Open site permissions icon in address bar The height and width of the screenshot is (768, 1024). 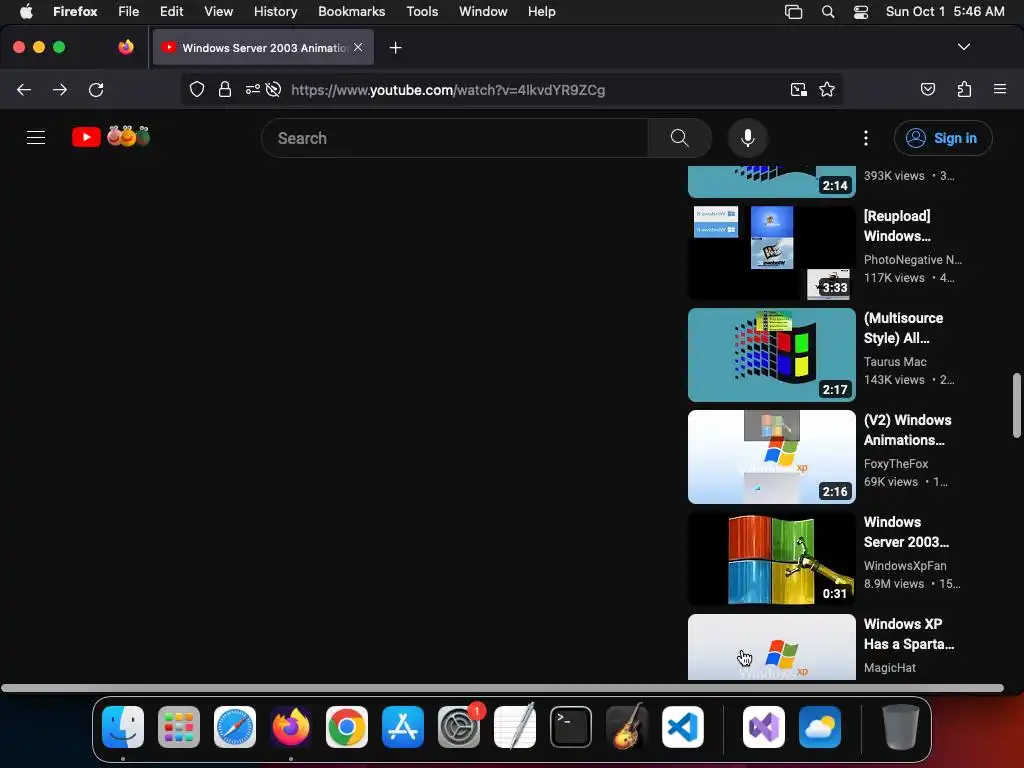253,89
